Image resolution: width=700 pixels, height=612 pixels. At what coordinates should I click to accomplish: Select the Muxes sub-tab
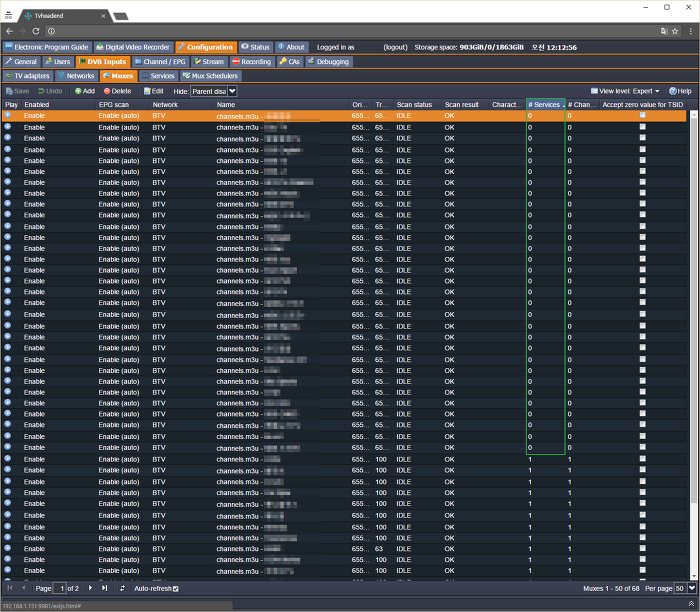click(118, 76)
